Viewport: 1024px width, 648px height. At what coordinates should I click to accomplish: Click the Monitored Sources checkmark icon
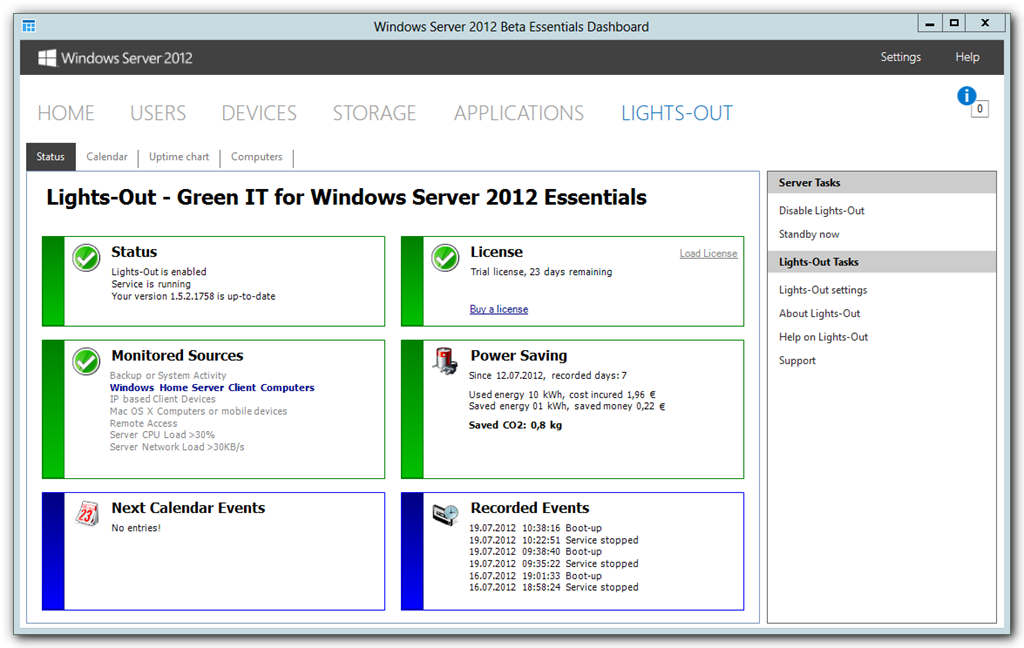click(x=86, y=361)
